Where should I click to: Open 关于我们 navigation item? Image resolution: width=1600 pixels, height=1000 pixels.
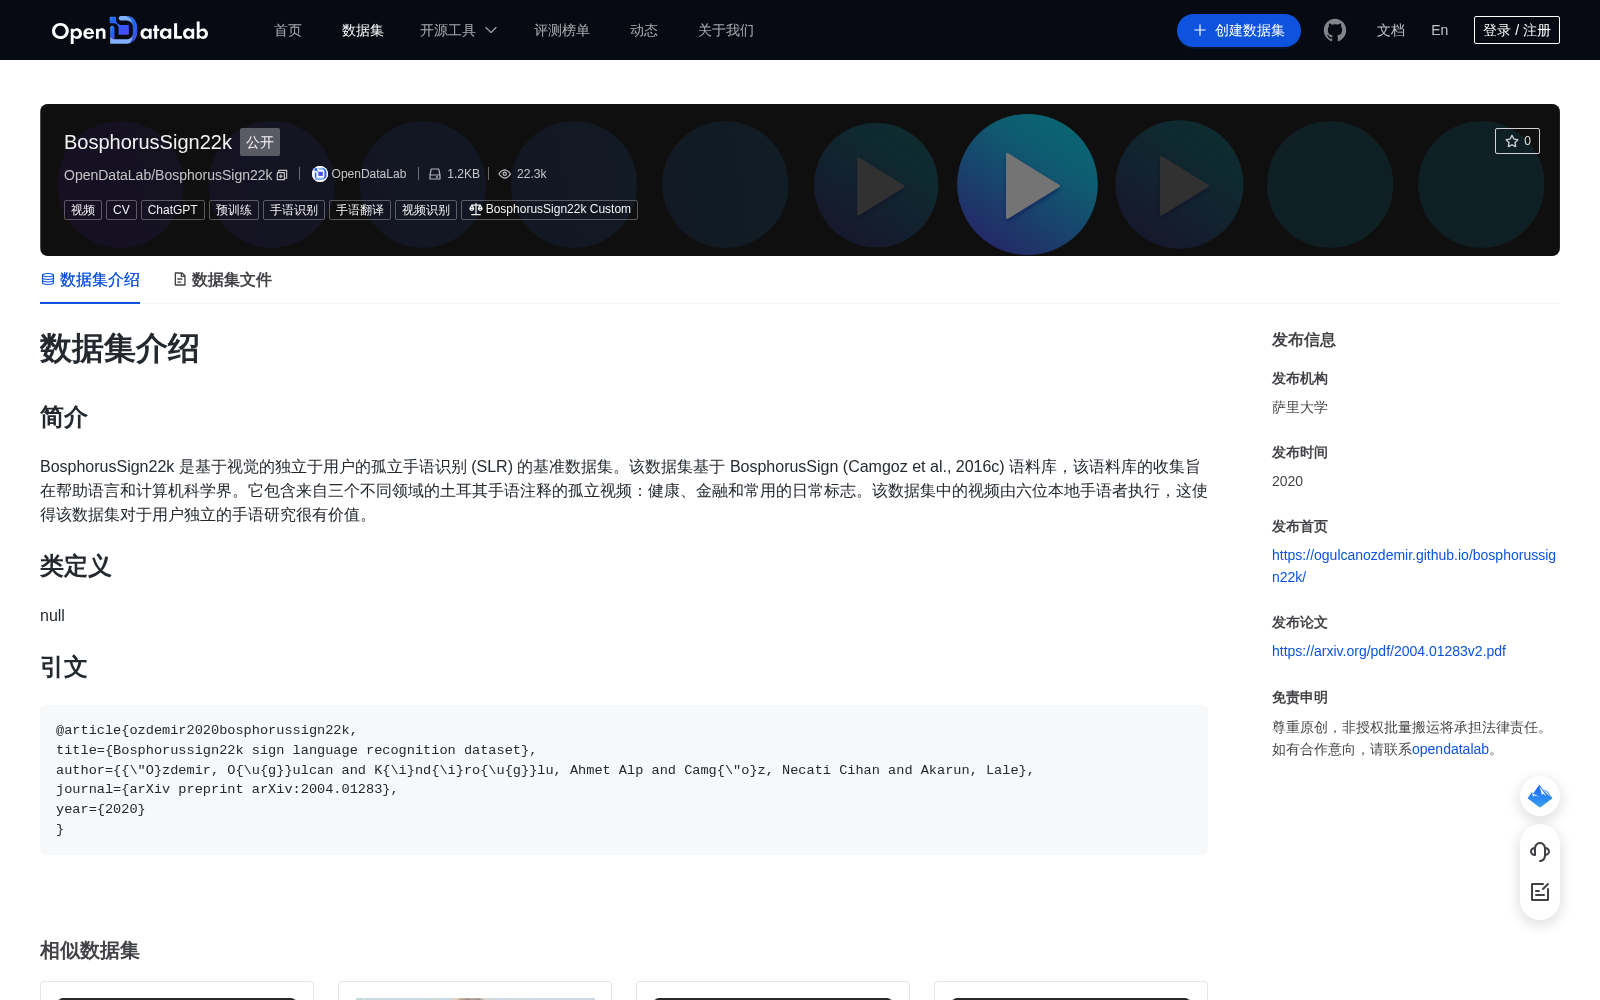coord(726,30)
